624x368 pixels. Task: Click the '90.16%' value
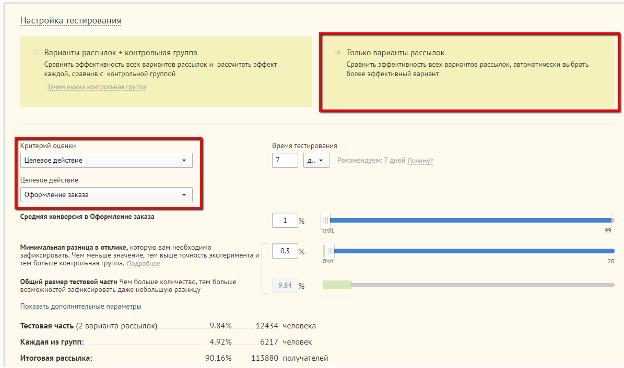pyautogui.click(x=218, y=358)
